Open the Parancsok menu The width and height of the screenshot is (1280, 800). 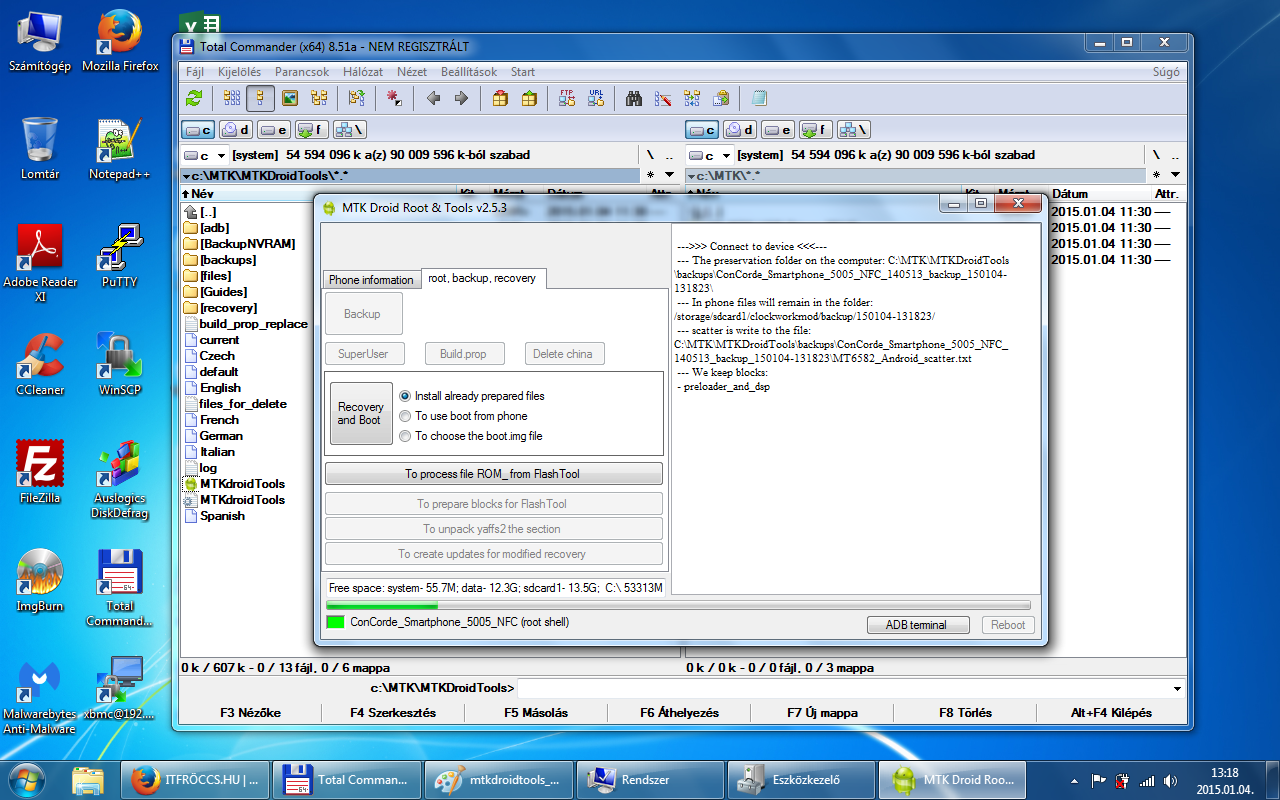coord(302,72)
